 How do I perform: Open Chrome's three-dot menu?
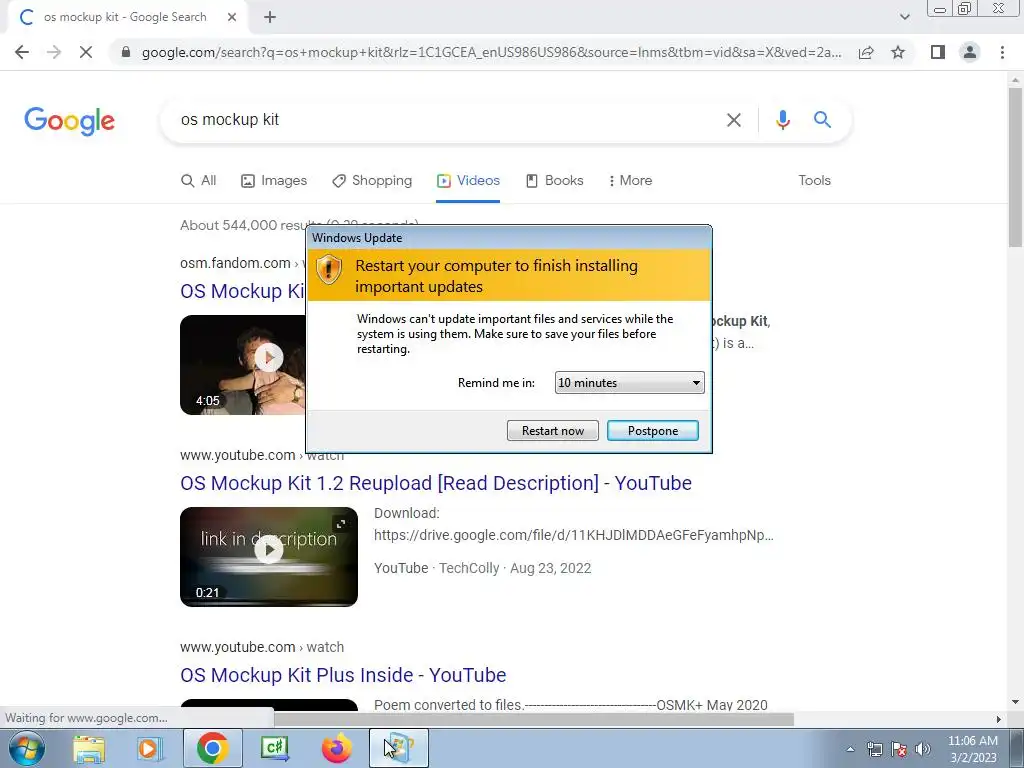(x=1002, y=52)
